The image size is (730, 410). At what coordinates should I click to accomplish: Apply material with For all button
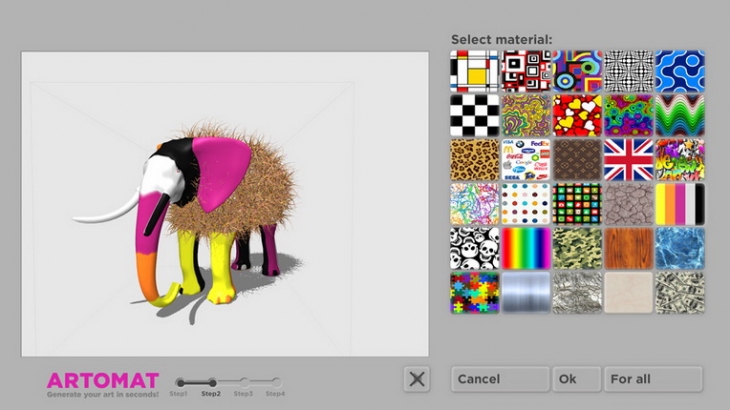pyautogui.click(x=653, y=379)
